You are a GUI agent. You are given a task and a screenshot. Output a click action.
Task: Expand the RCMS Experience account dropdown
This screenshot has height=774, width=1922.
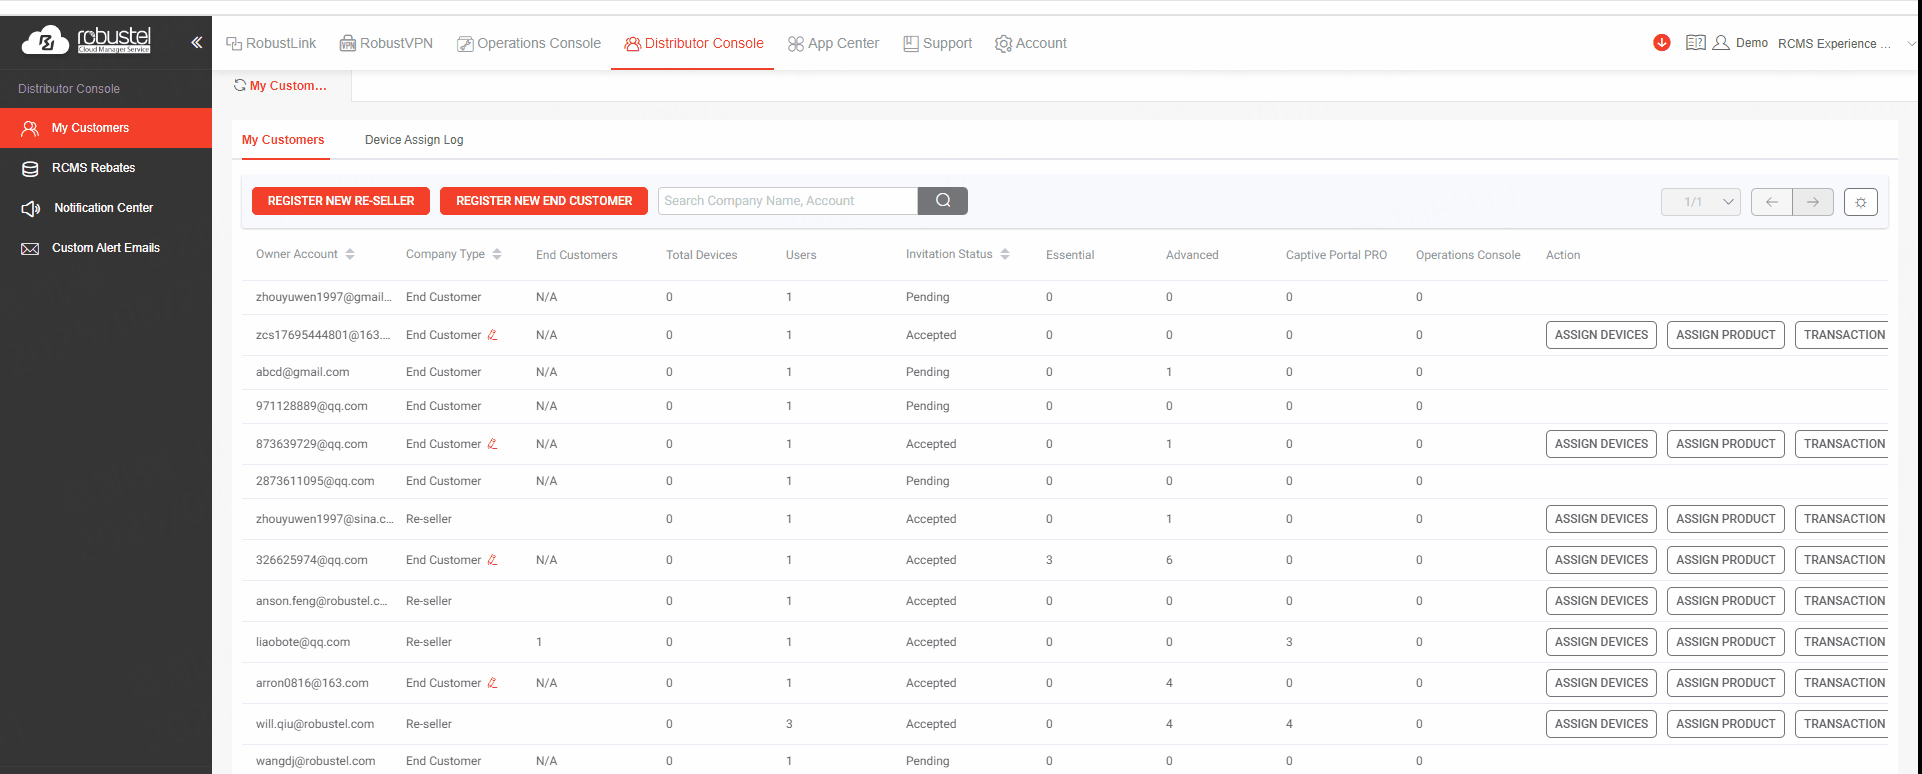point(1911,43)
